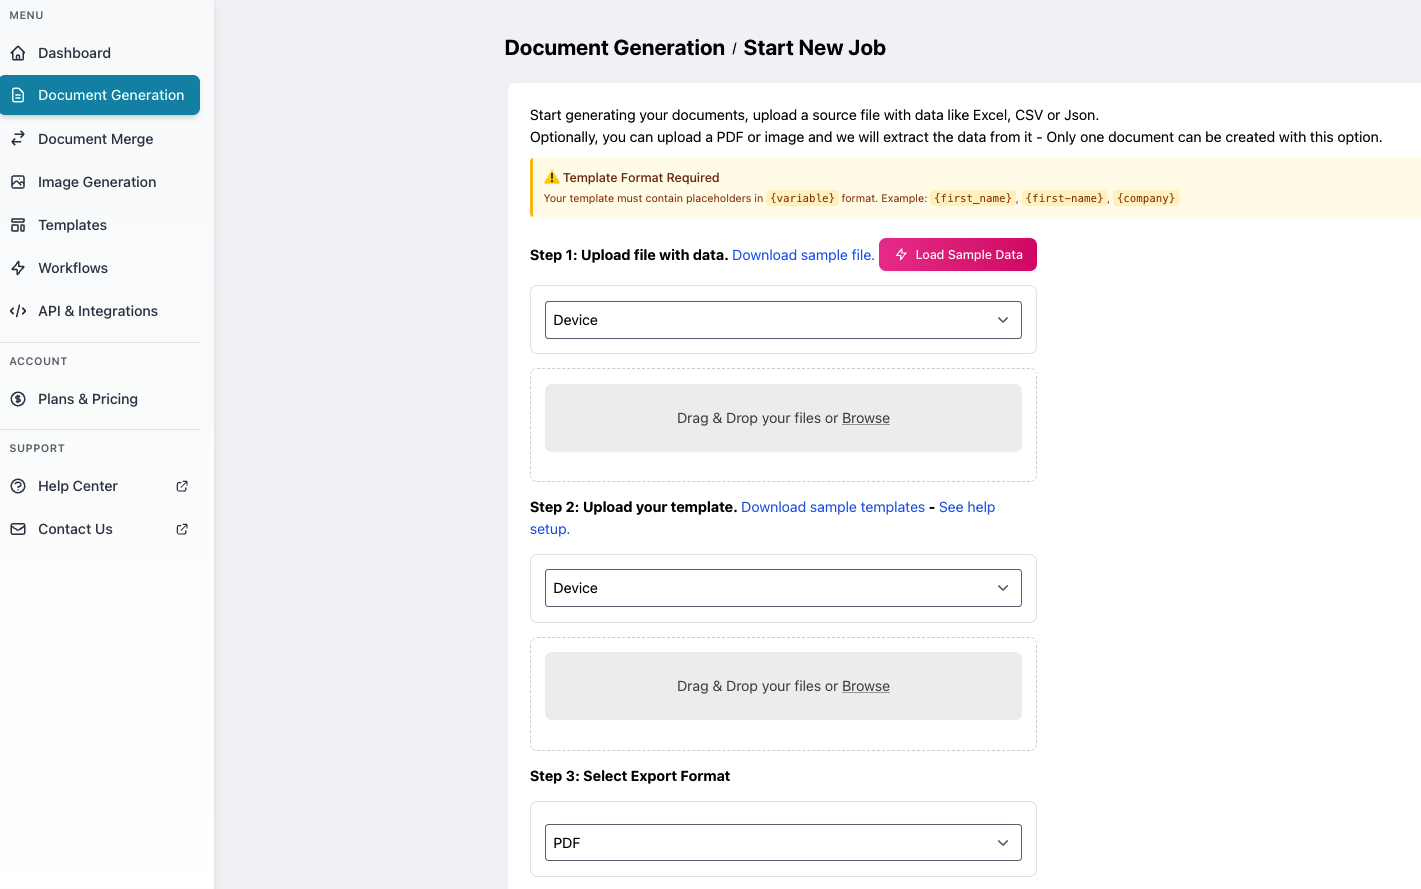Image resolution: width=1421 pixels, height=889 pixels.
Task: Click the Templates layout icon
Action: pyautogui.click(x=18, y=225)
